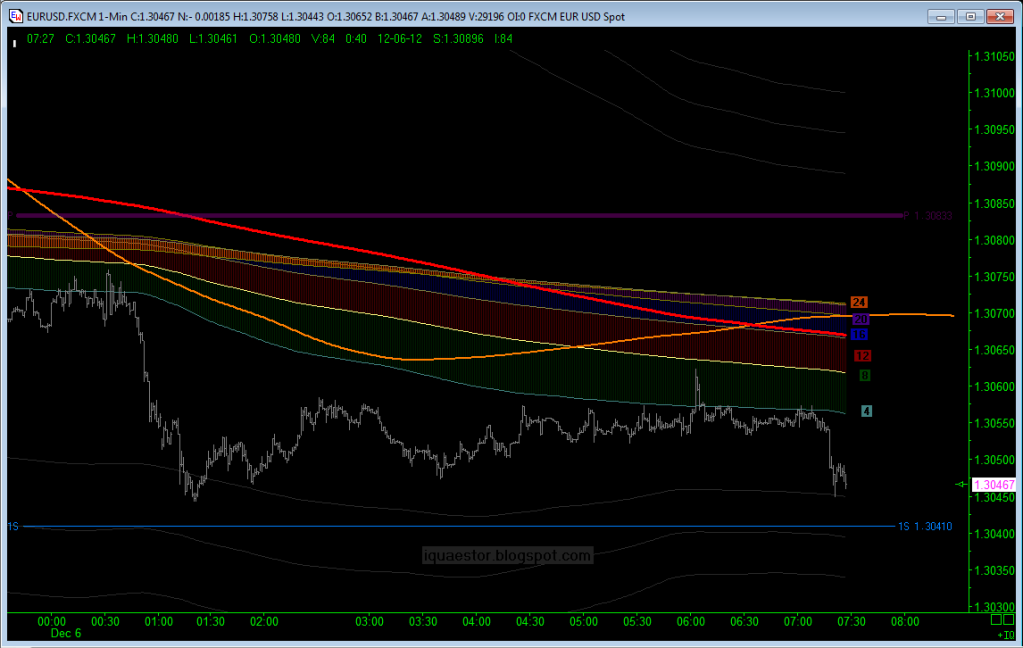
Task: Click the teal band label 4
Action: [x=866, y=411]
